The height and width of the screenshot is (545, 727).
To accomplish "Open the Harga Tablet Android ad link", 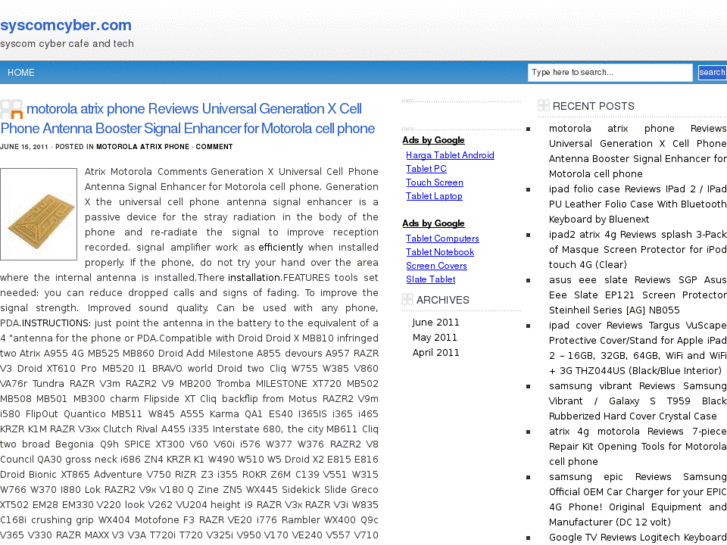I will coord(450,155).
